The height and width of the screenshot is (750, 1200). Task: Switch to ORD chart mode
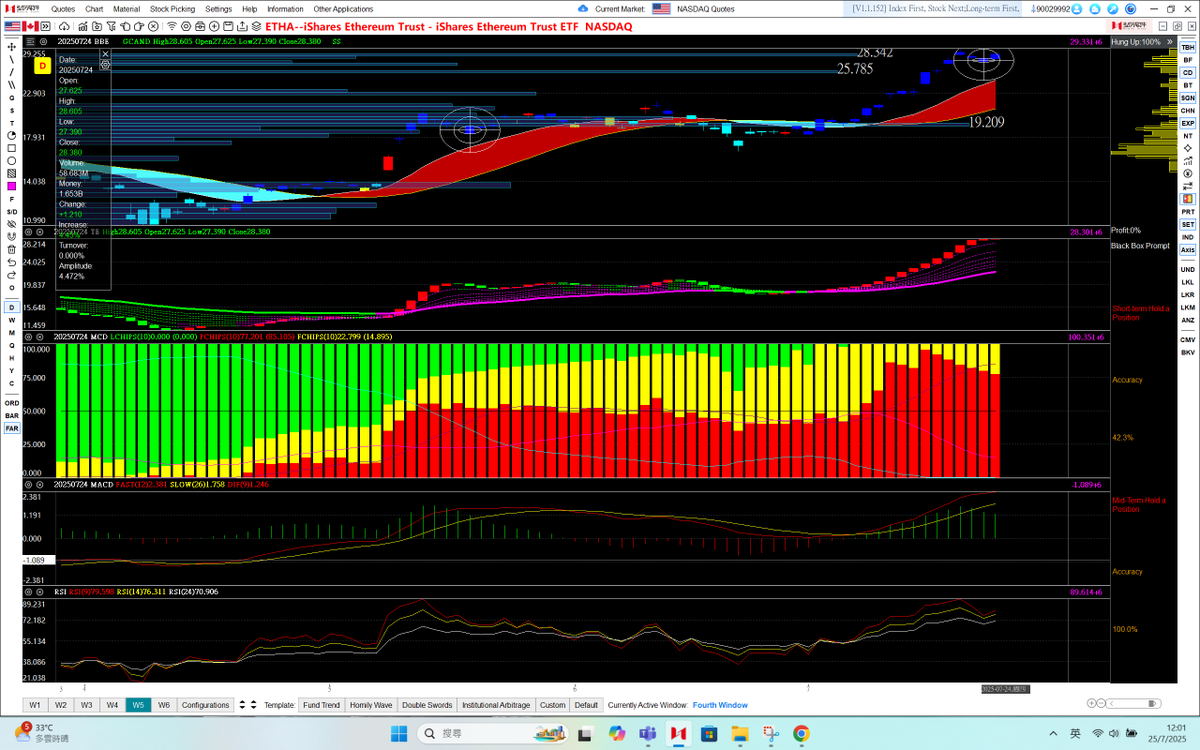[x=12, y=403]
